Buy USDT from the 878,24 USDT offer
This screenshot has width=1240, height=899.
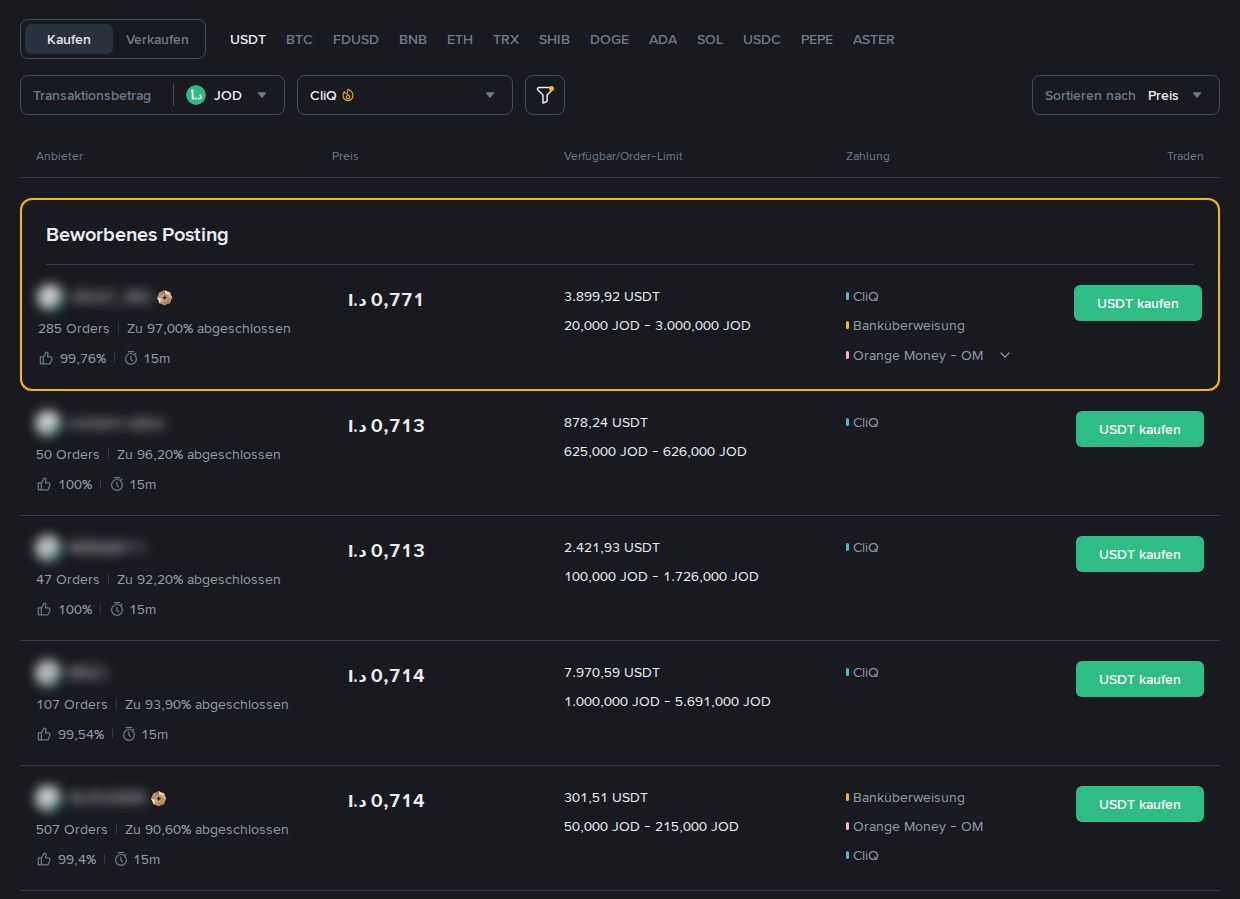pyautogui.click(x=1140, y=429)
